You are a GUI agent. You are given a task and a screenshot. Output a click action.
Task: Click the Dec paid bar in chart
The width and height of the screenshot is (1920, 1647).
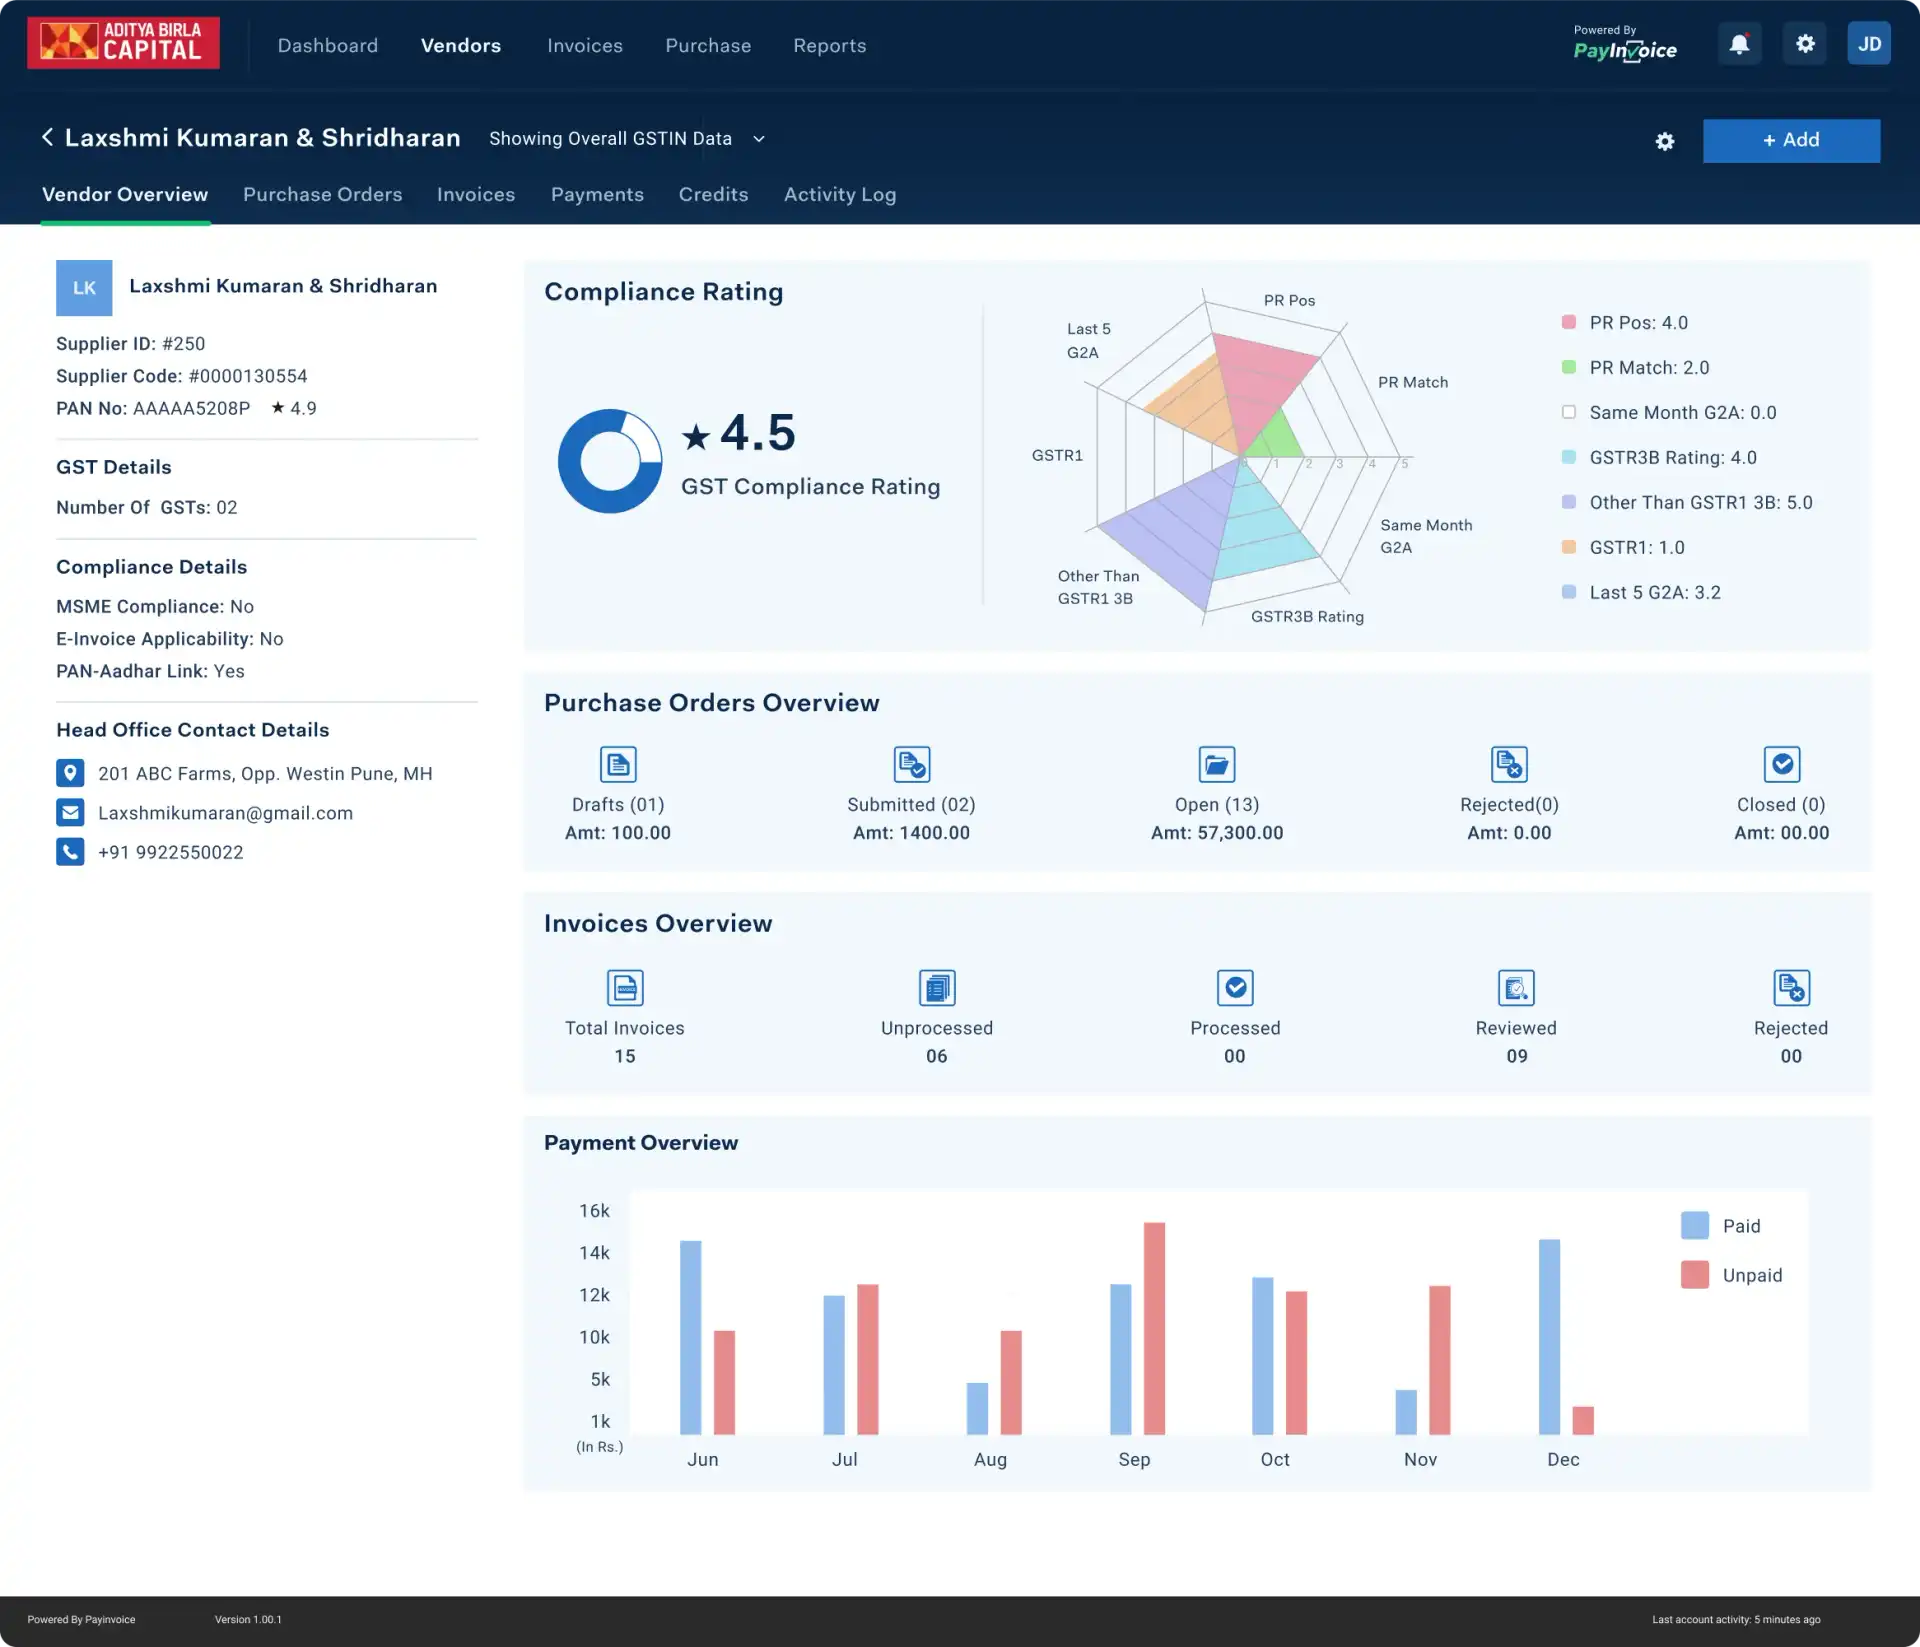point(1549,1337)
